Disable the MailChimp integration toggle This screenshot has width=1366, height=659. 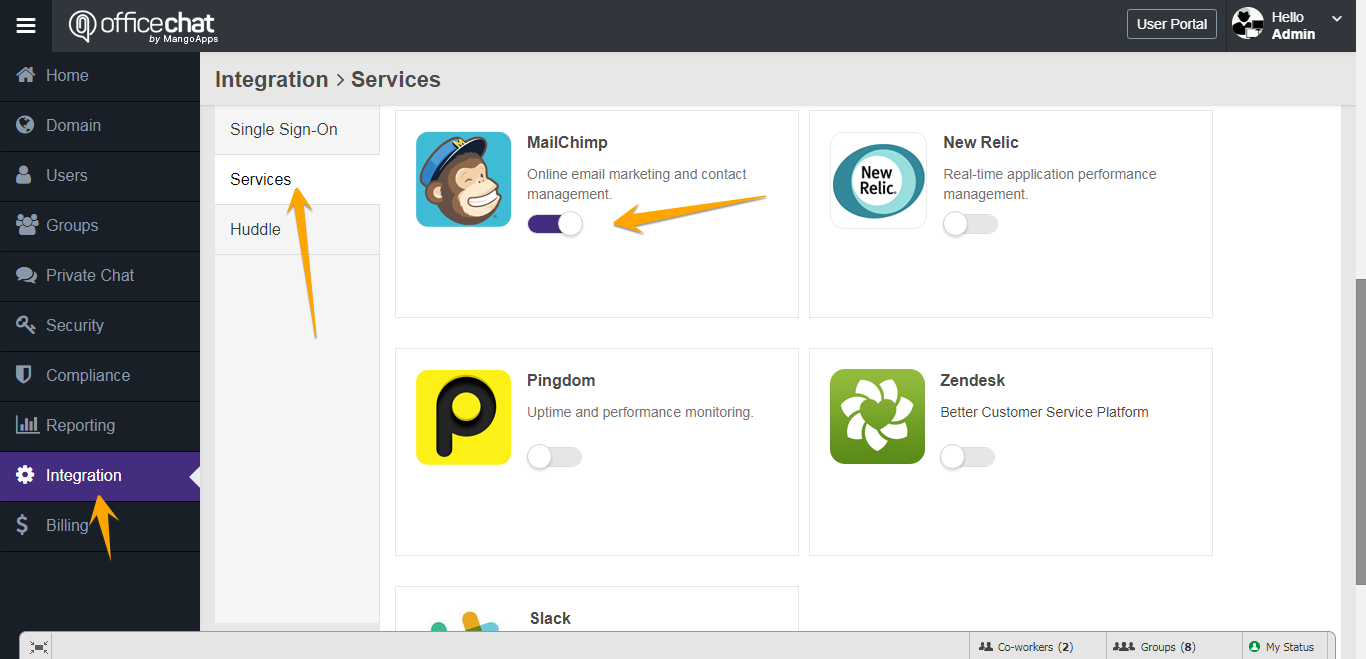554,224
